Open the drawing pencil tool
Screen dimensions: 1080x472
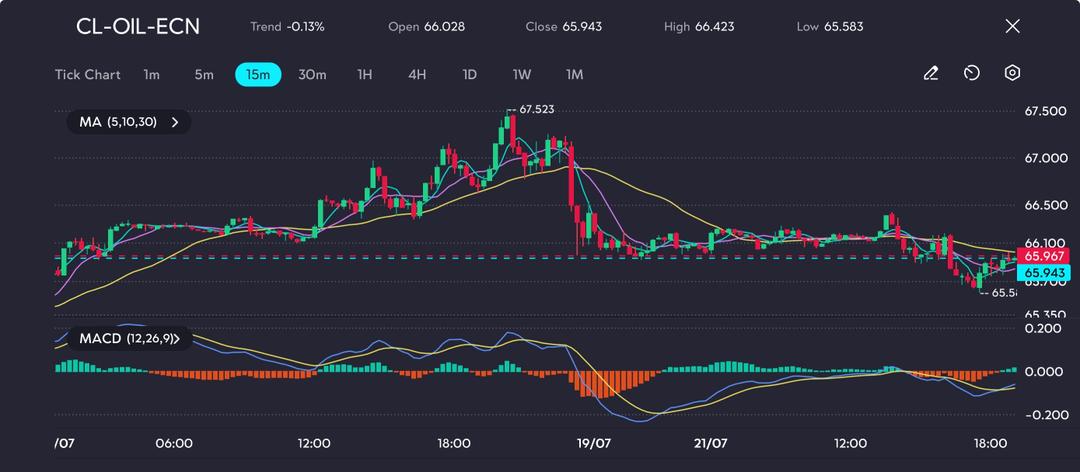[930, 74]
